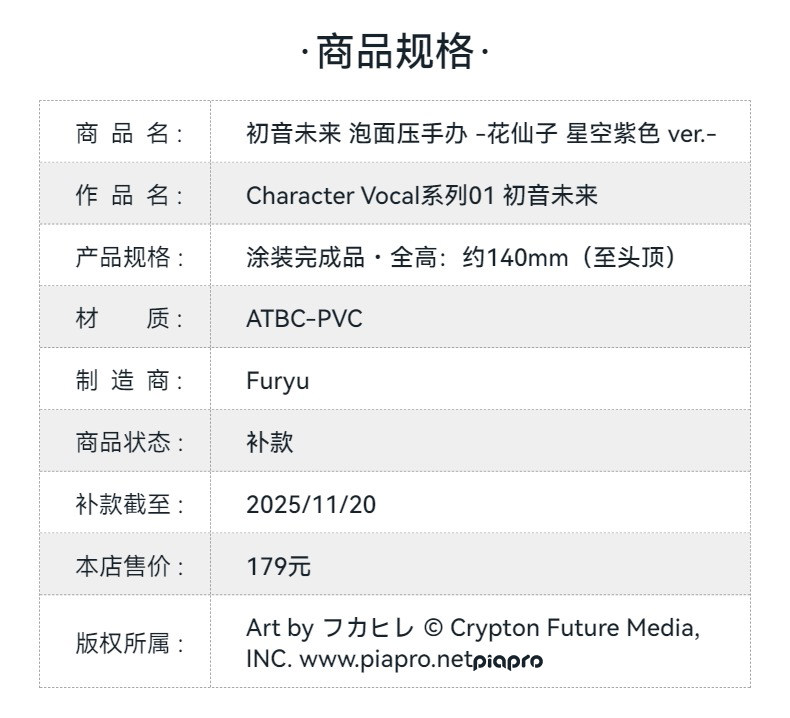Click the piapro logo
Image resolution: width=790 pixels, height=718 pixels.
point(507,661)
